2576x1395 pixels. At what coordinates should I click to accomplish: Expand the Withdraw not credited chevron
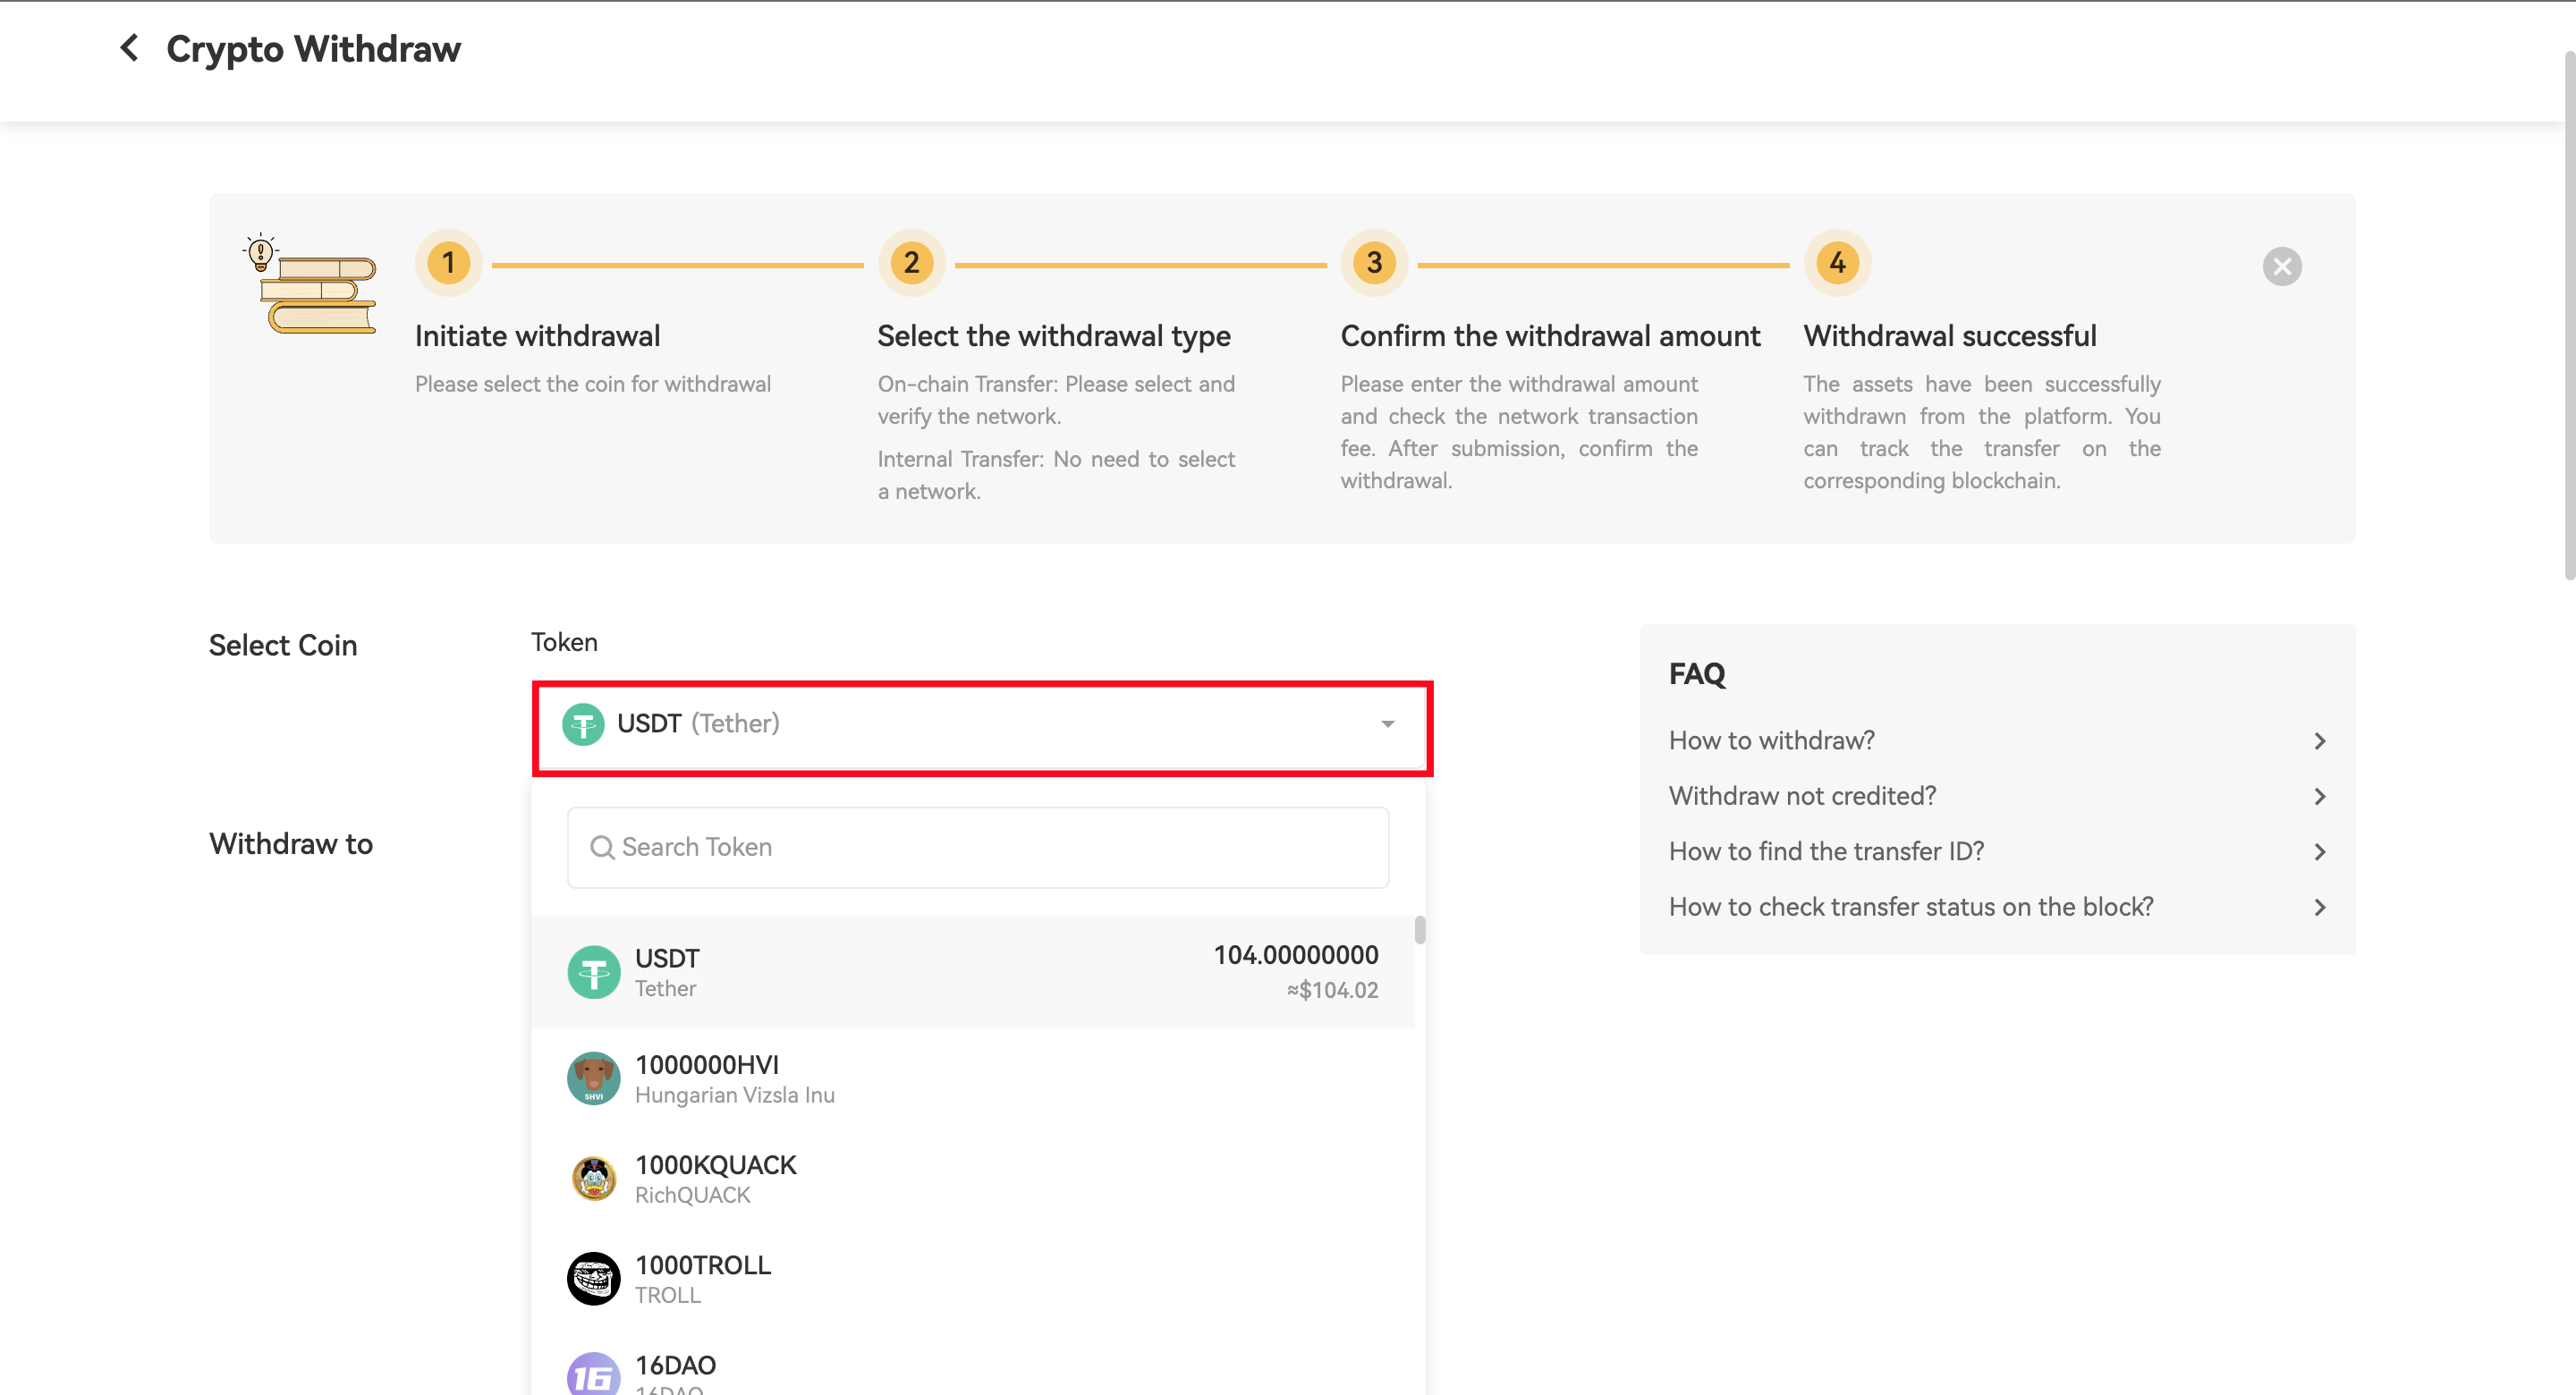[2319, 796]
